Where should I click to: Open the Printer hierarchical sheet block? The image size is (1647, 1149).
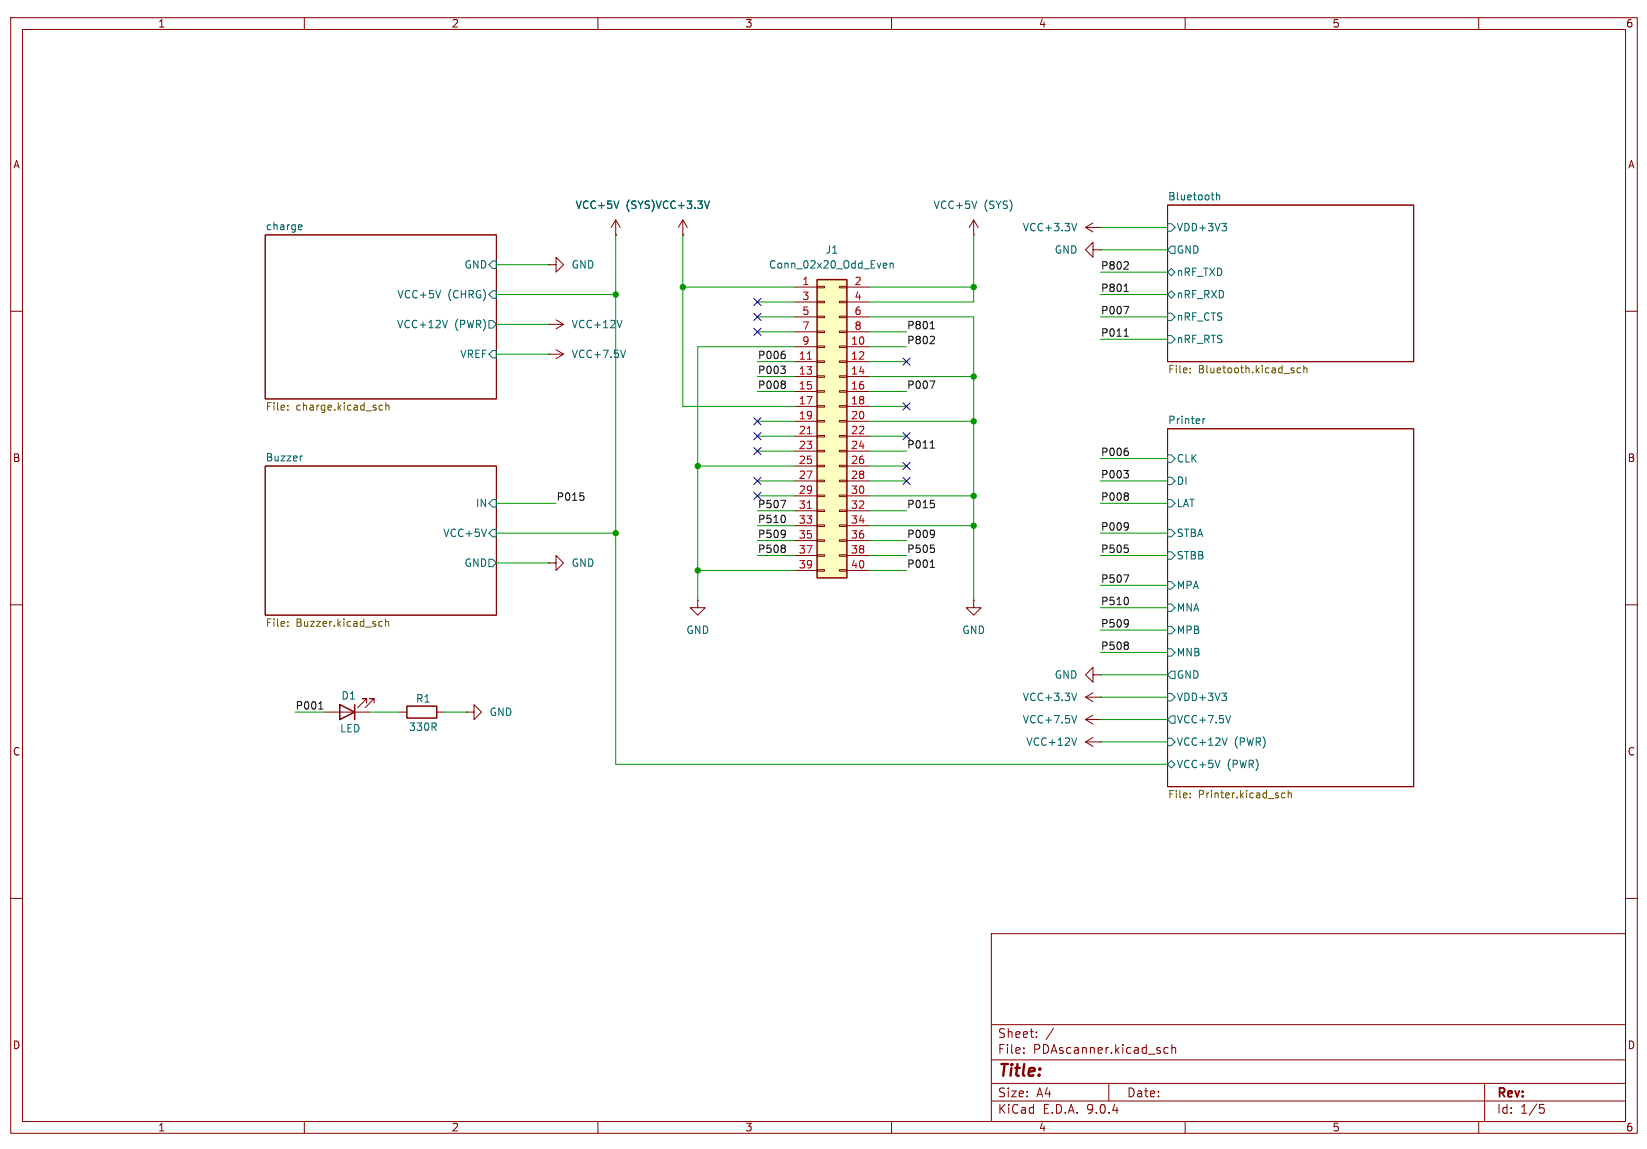tap(1290, 607)
